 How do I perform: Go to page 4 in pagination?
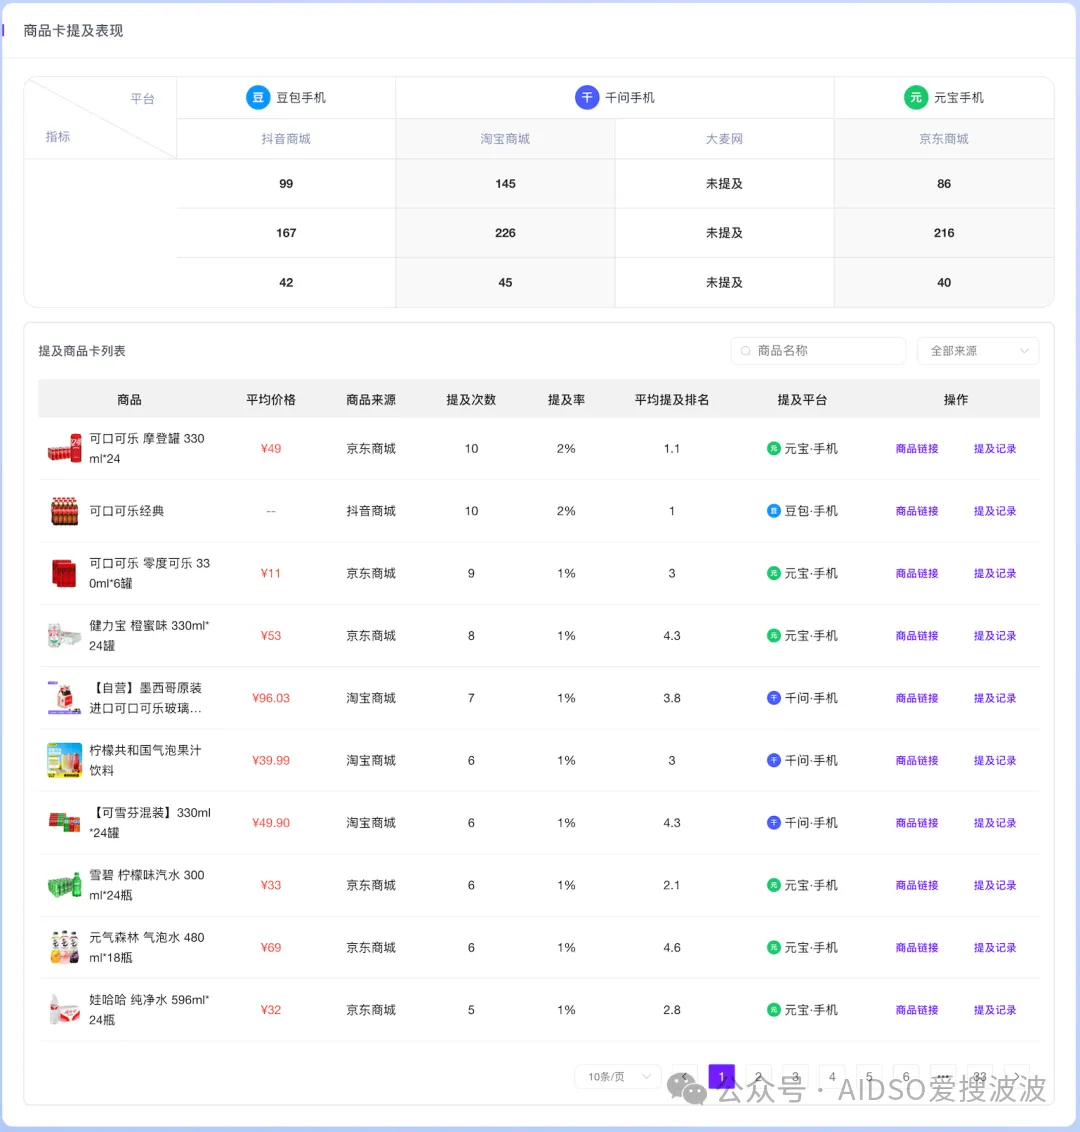point(832,1076)
